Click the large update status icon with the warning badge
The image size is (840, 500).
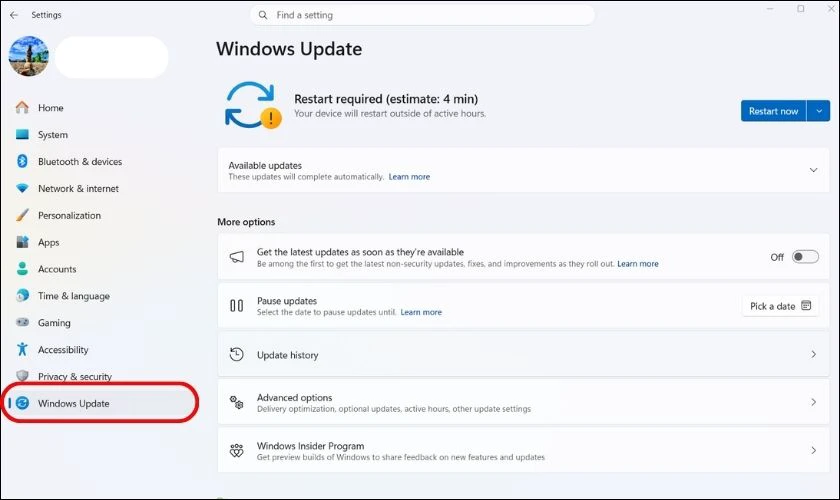point(252,106)
